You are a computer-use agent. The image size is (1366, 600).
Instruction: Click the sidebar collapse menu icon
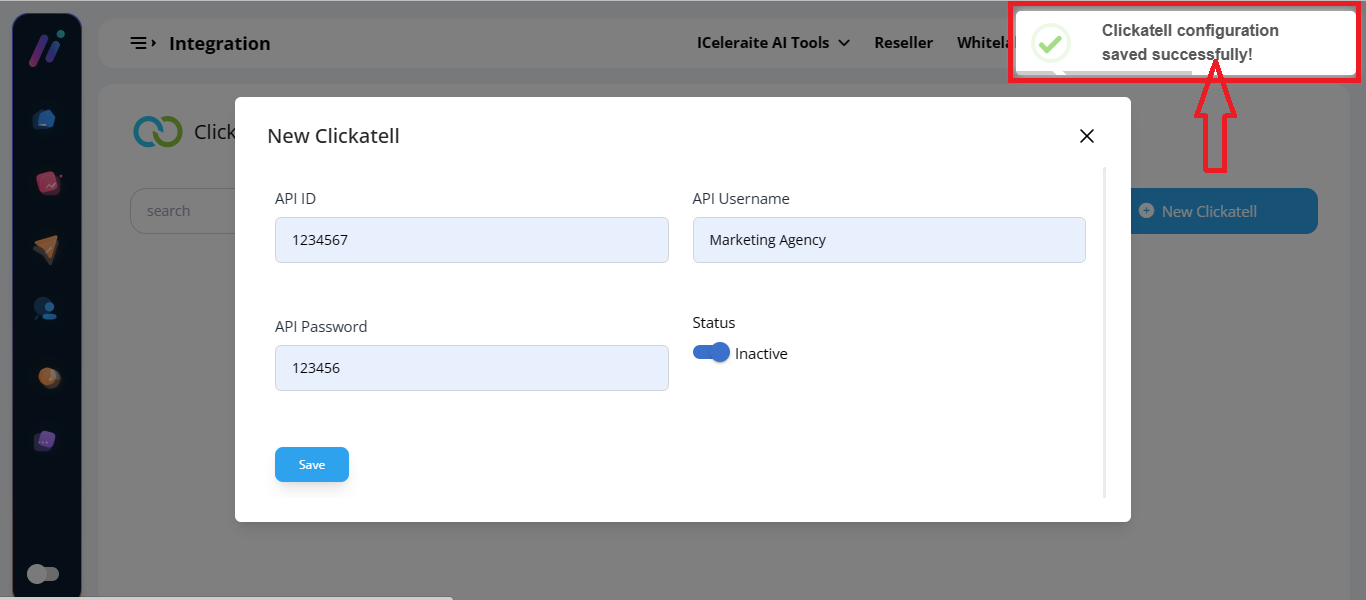[143, 44]
